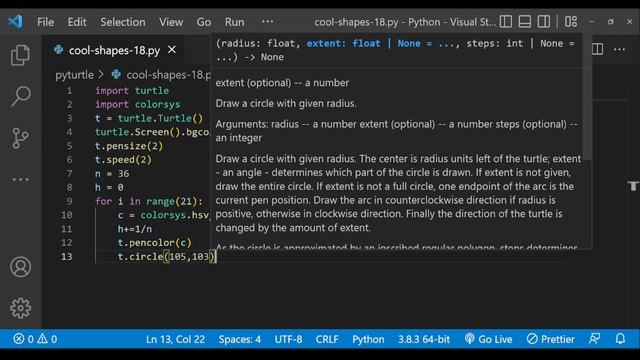Split the editor to the right
The width and height of the screenshot is (640, 360).
tap(598, 49)
